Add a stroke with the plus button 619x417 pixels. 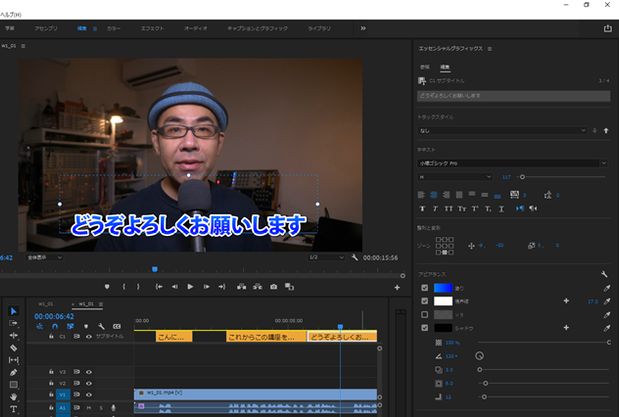tap(566, 301)
